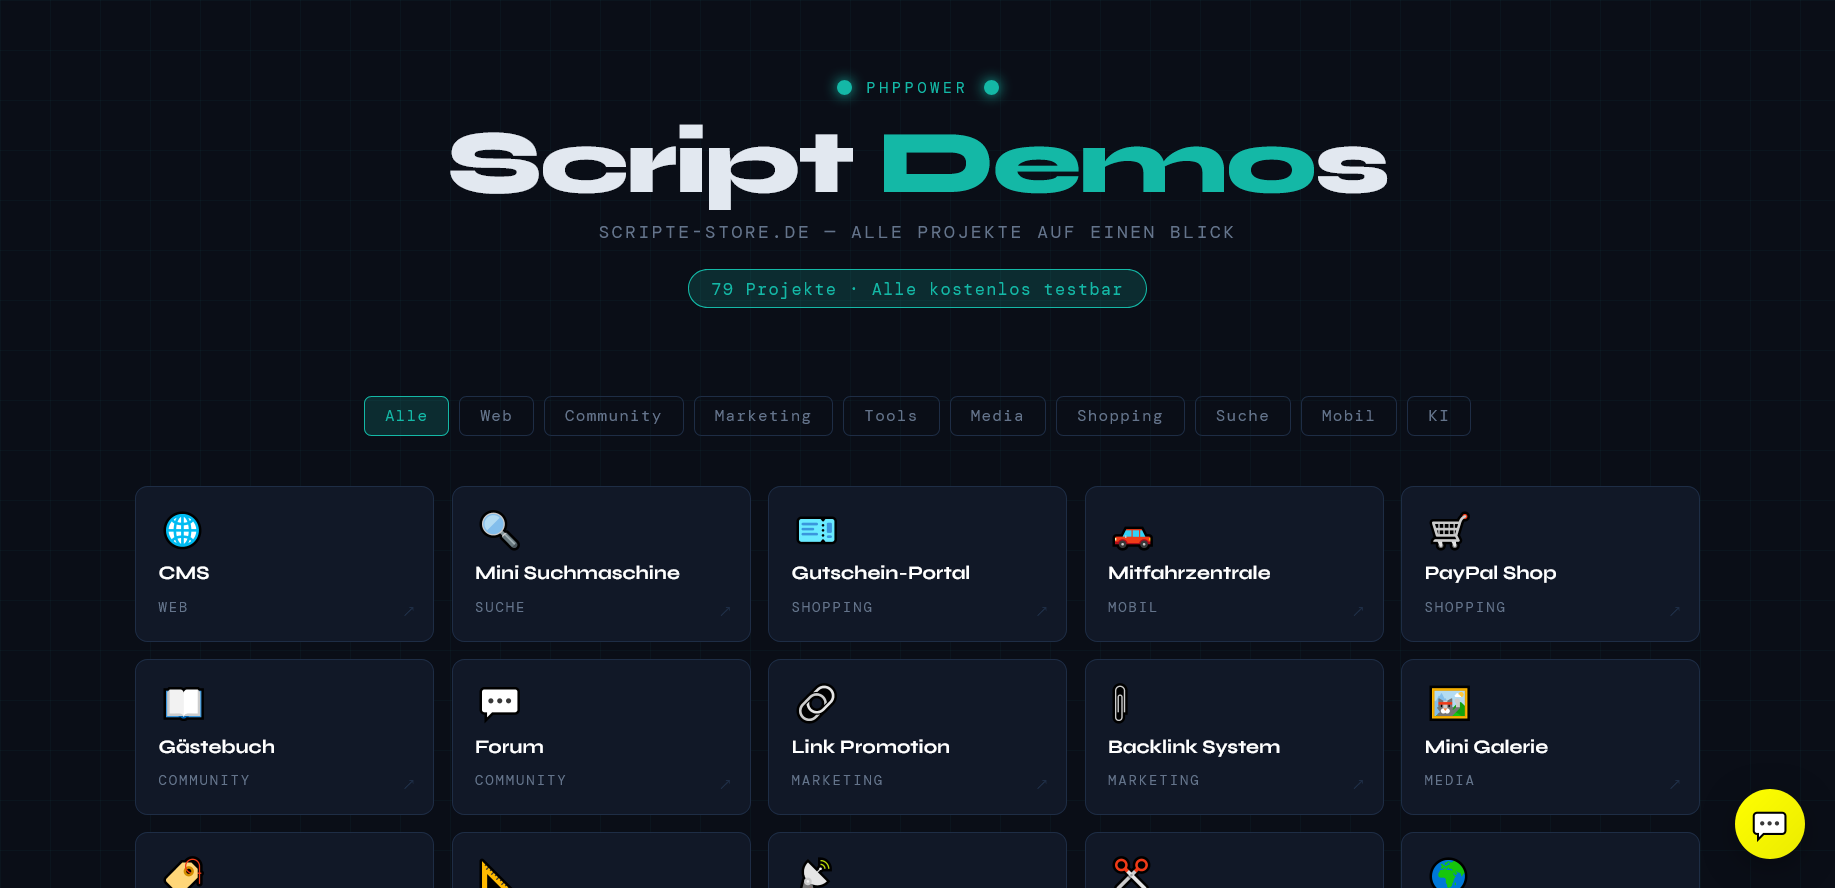
Task: Click the arrow icon on Forum card
Action: click(x=725, y=784)
